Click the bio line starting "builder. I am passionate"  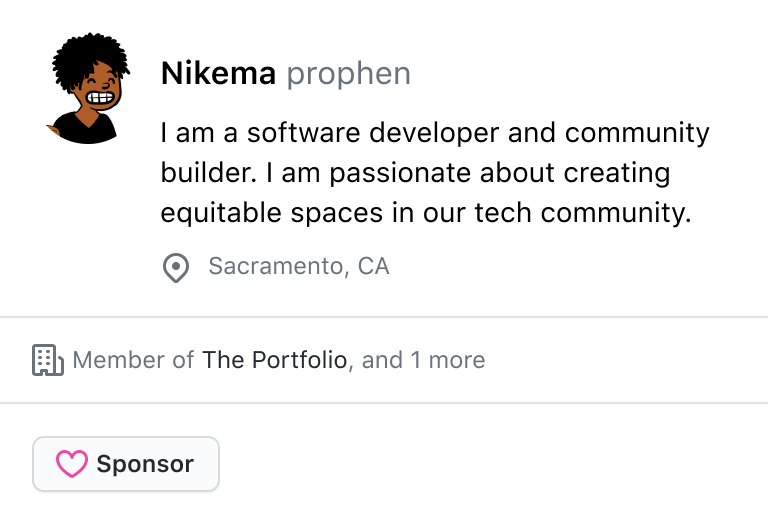[415, 173]
